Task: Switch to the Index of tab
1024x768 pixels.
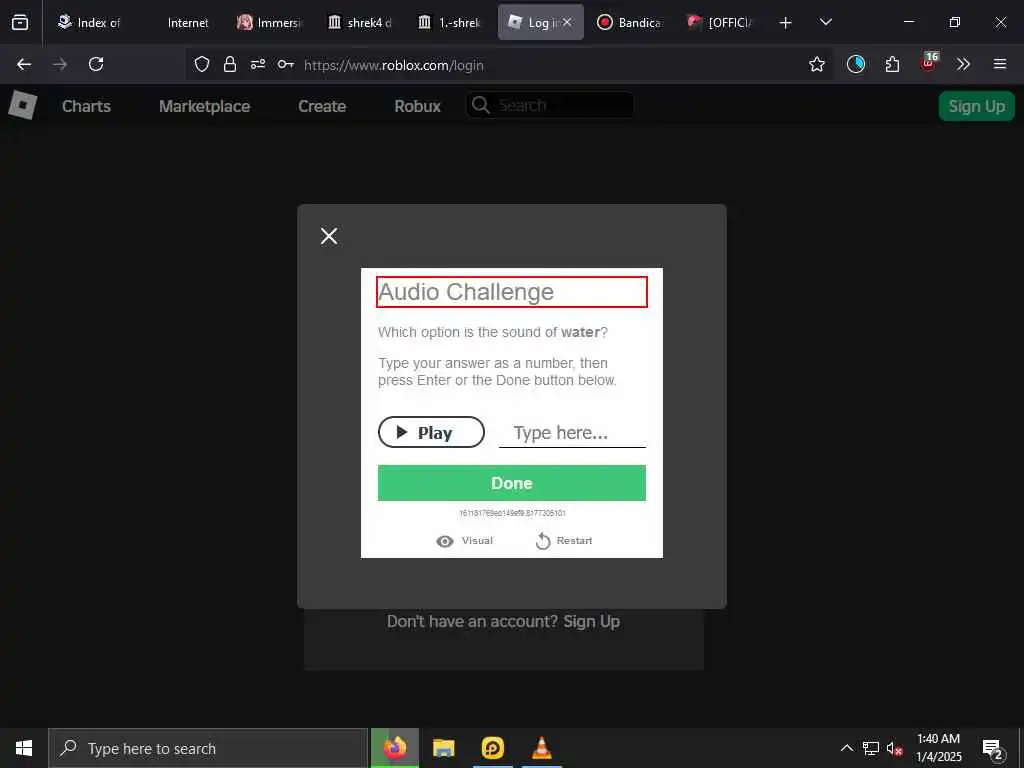Action: pos(89,22)
